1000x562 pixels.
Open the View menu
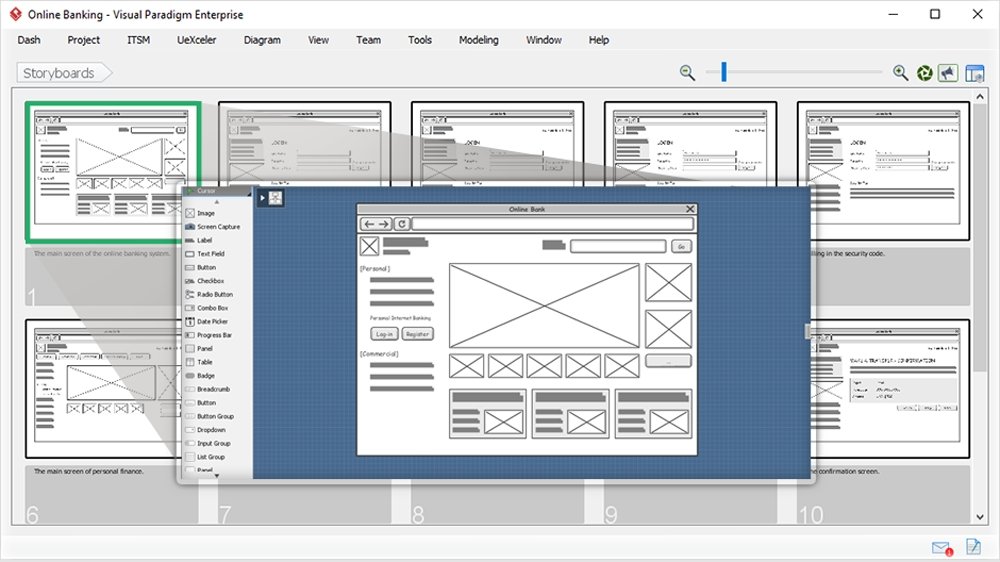(318, 40)
